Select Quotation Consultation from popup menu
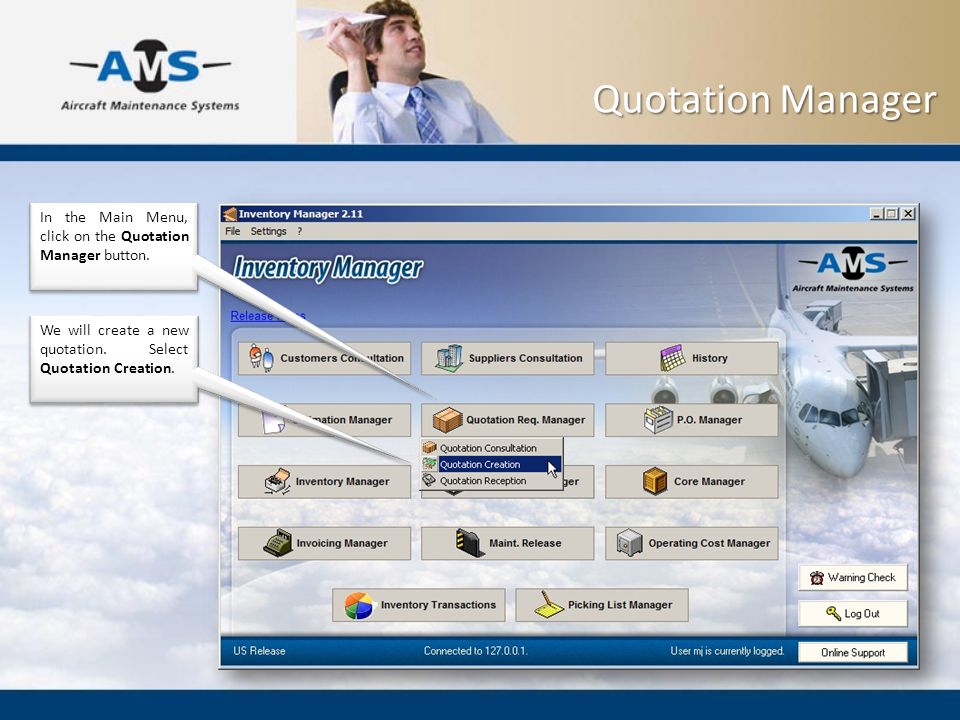 click(492, 448)
